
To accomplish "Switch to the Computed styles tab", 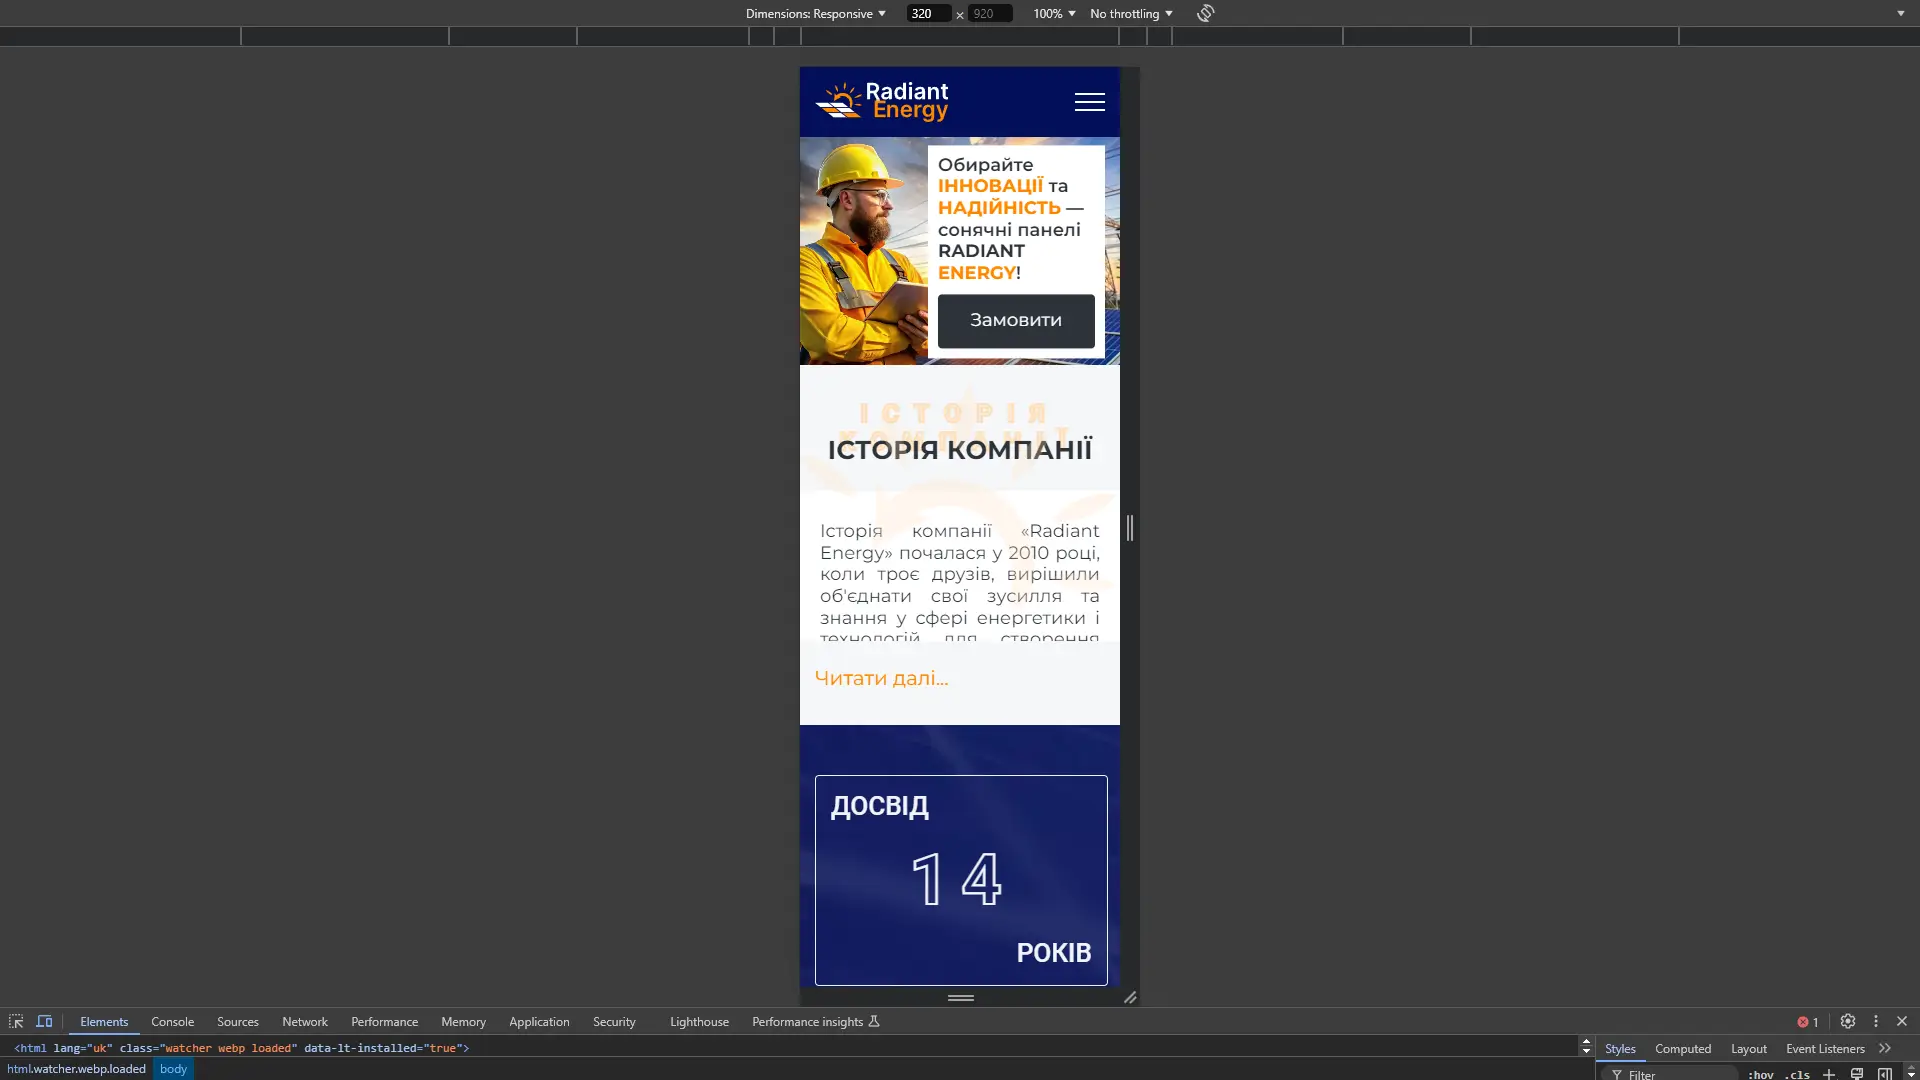I will point(1683,1048).
